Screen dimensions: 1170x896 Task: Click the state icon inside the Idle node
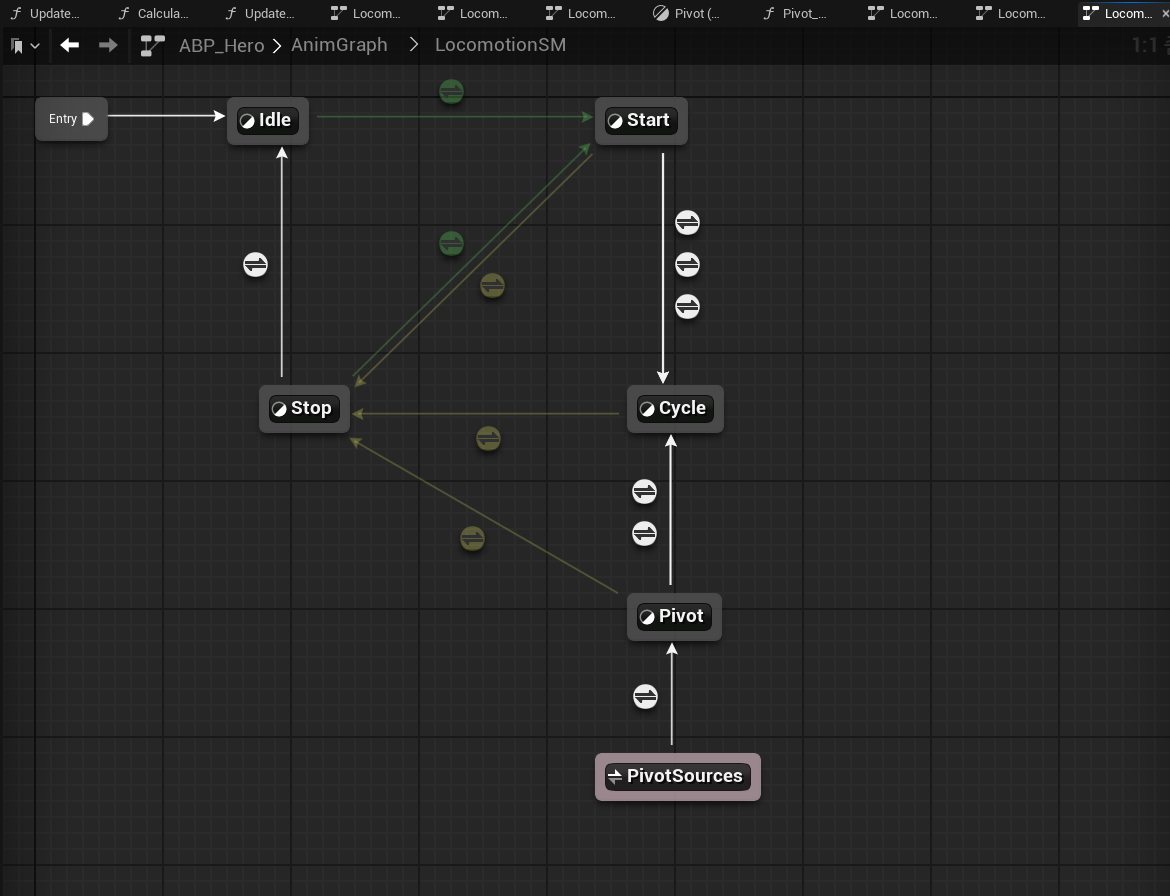point(247,121)
